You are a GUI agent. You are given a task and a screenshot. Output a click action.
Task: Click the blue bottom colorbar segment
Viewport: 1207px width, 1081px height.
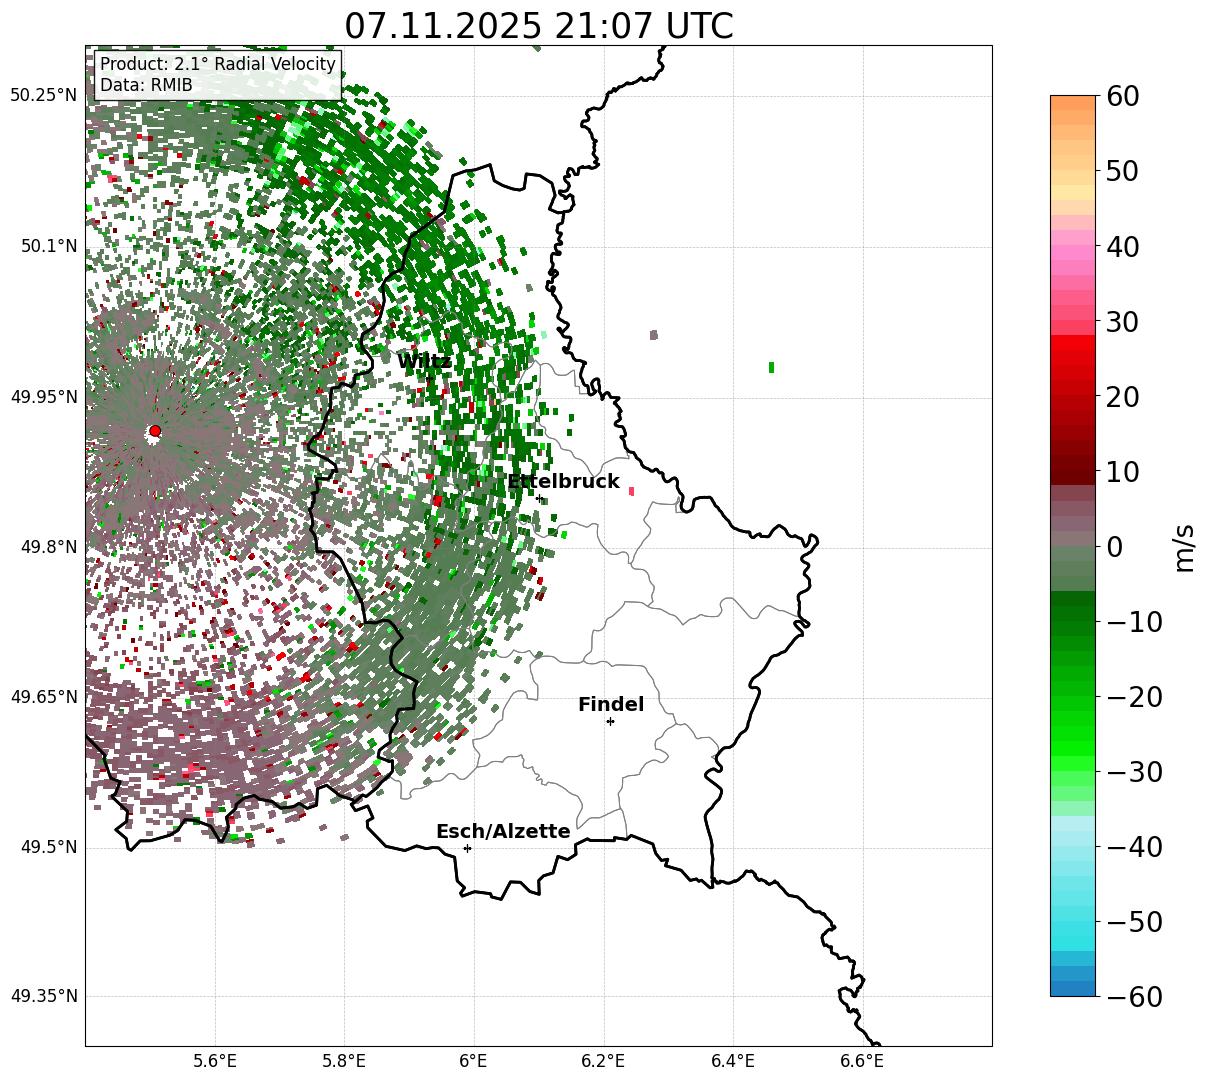click(x=1073, y=988)
